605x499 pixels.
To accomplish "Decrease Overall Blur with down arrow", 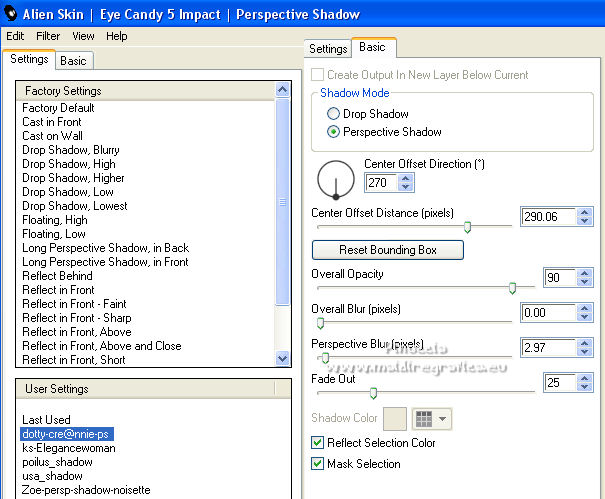I will click(x=585, y=317).
